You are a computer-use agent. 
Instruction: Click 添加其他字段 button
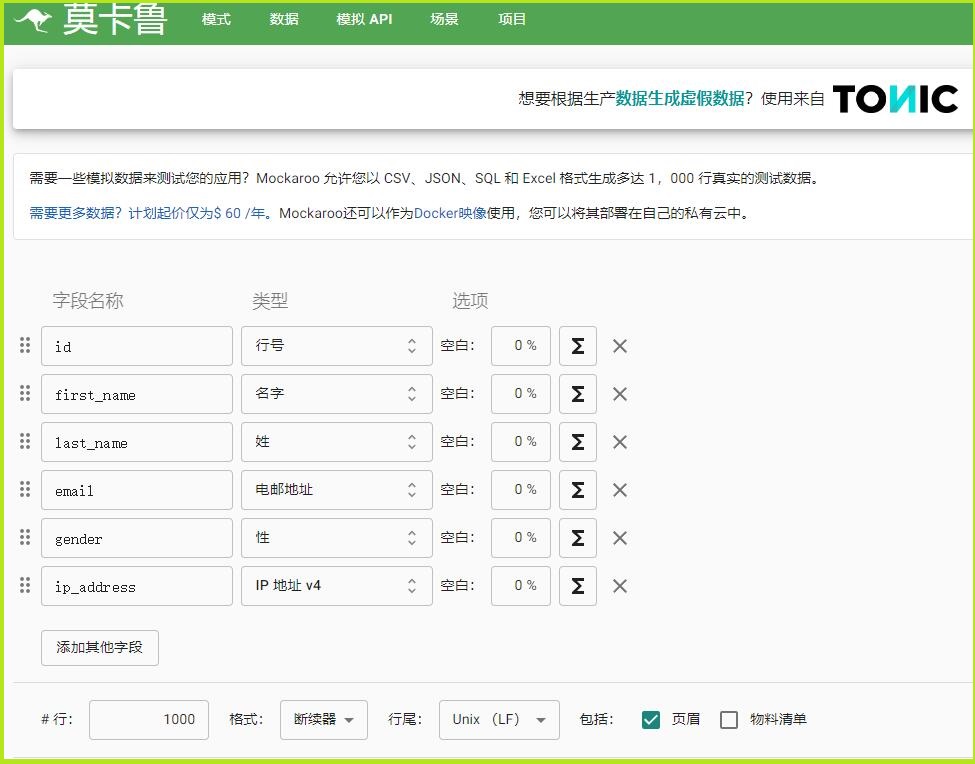[x=100, y=647]
